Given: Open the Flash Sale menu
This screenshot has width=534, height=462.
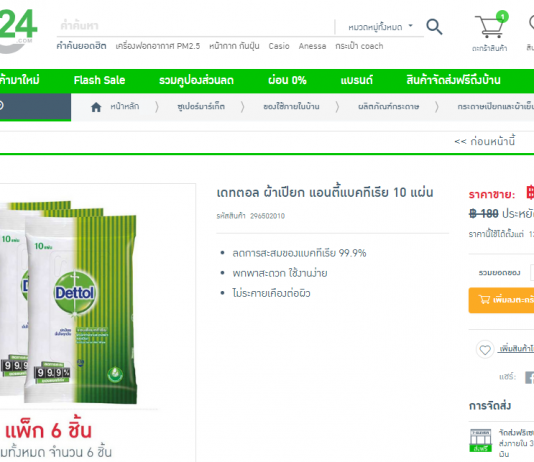Looking at the screenshot, I should (99, 80).
